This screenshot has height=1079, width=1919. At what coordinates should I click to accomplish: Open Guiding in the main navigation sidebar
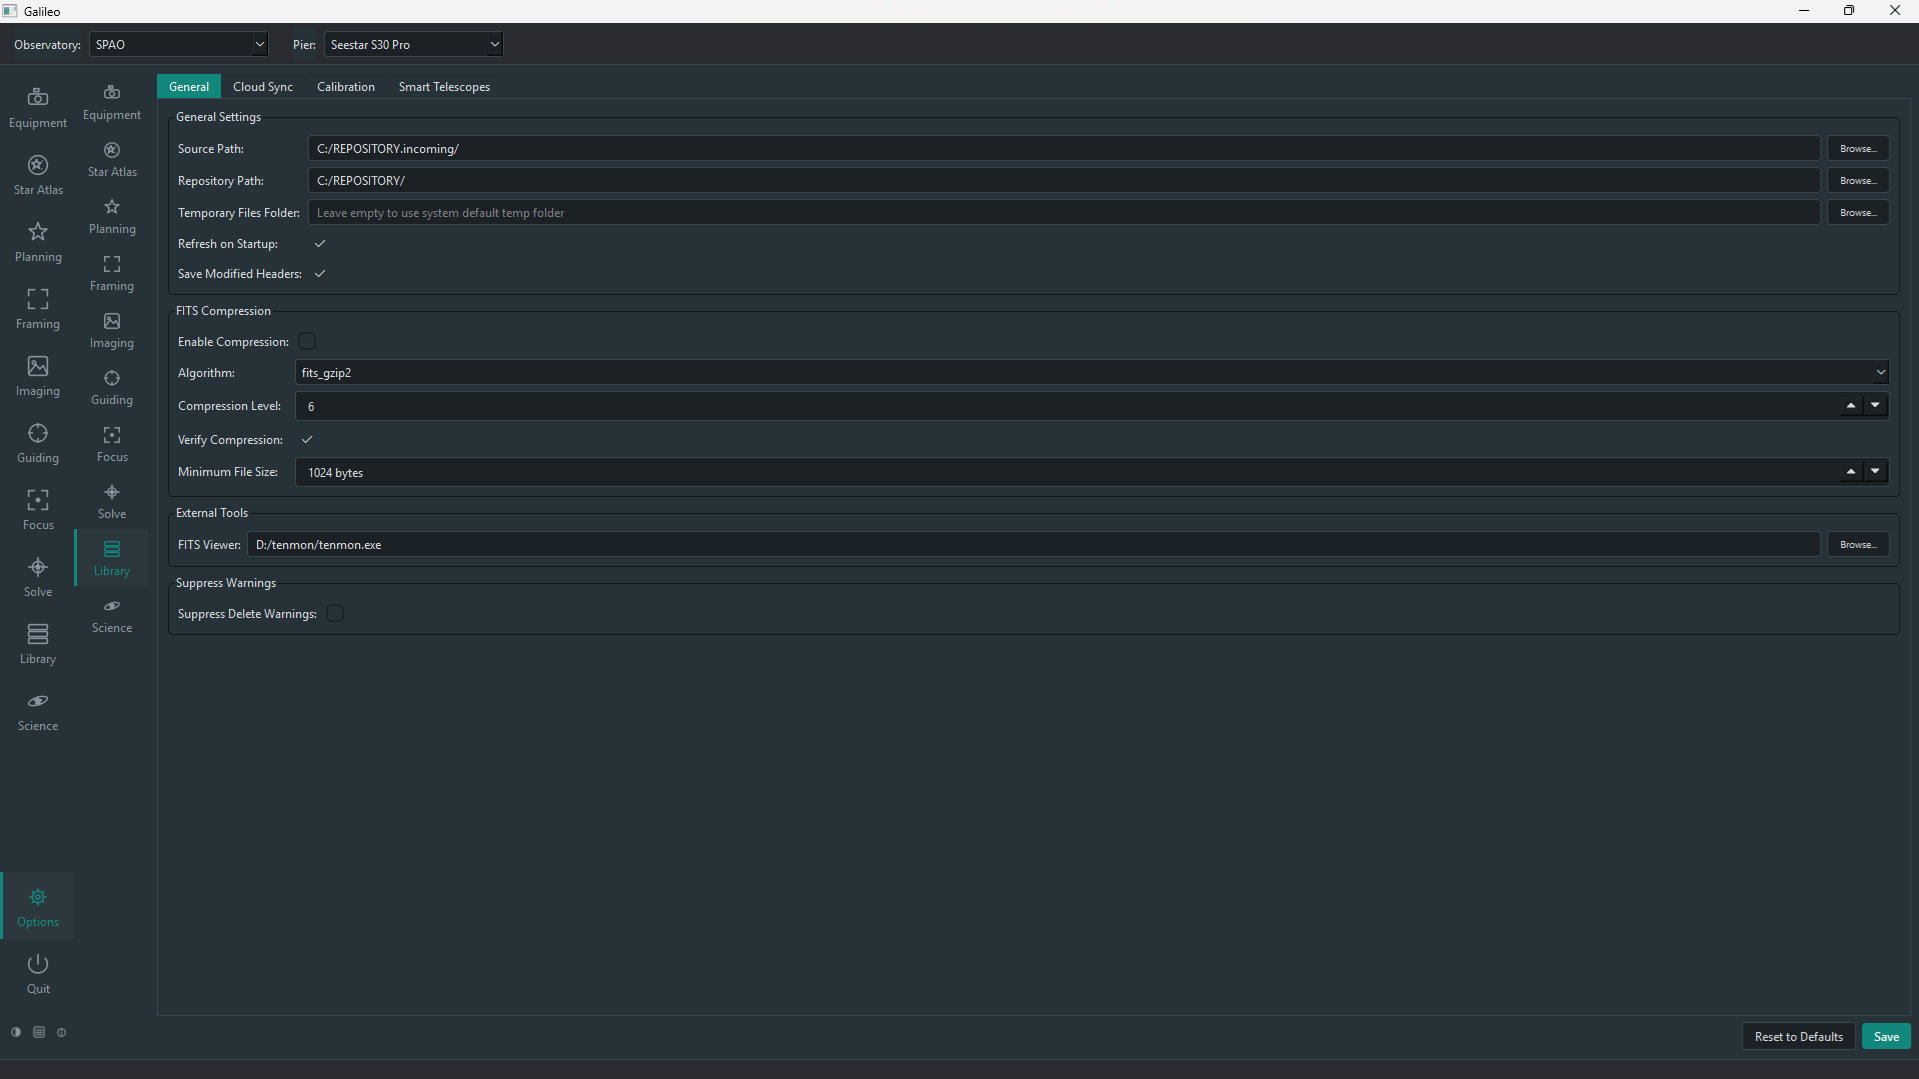coord(38,442)
